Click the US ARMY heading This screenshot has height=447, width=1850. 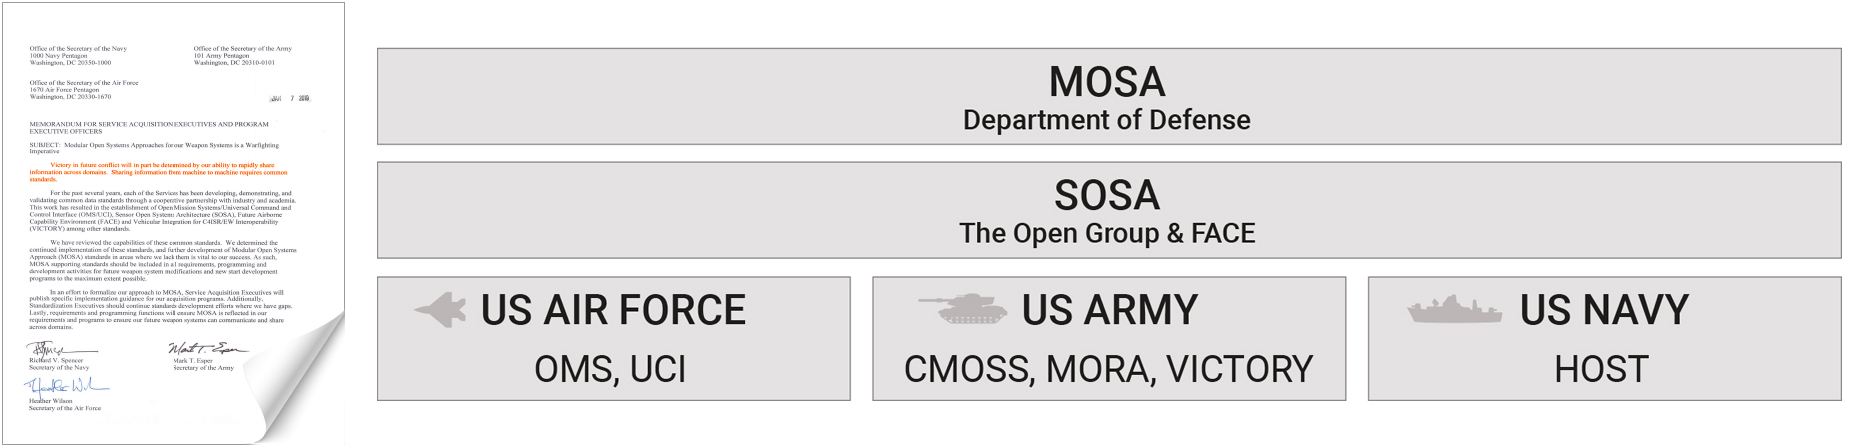1109,310
